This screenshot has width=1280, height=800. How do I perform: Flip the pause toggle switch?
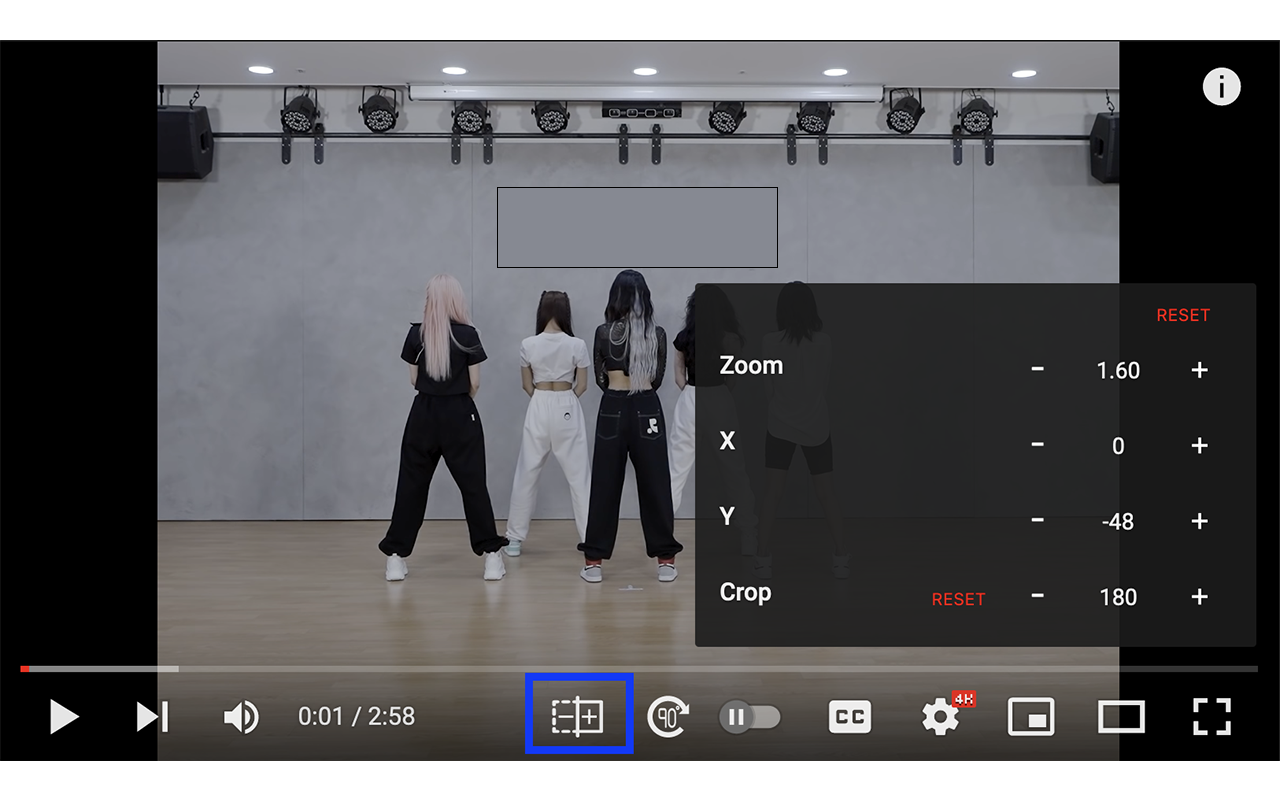(751, 716)
